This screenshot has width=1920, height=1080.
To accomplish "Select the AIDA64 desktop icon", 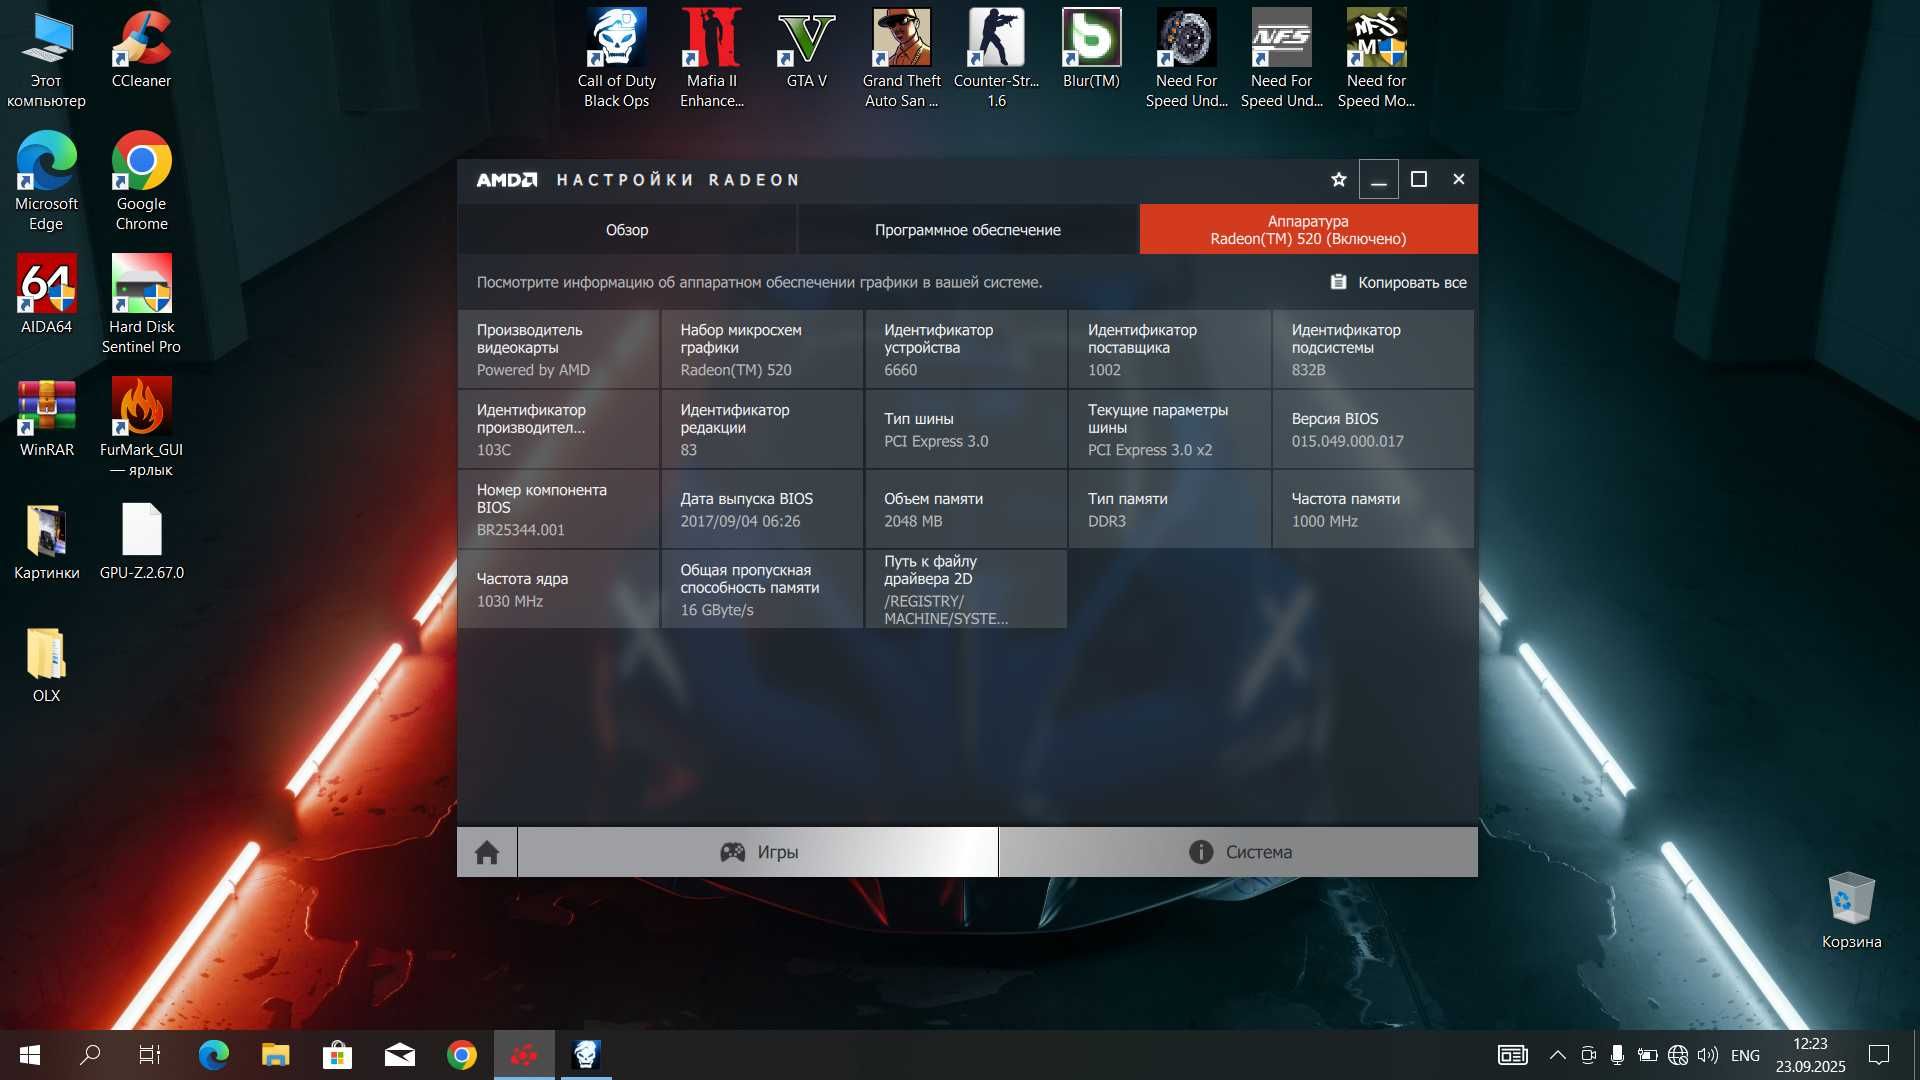I will point(46,295).
